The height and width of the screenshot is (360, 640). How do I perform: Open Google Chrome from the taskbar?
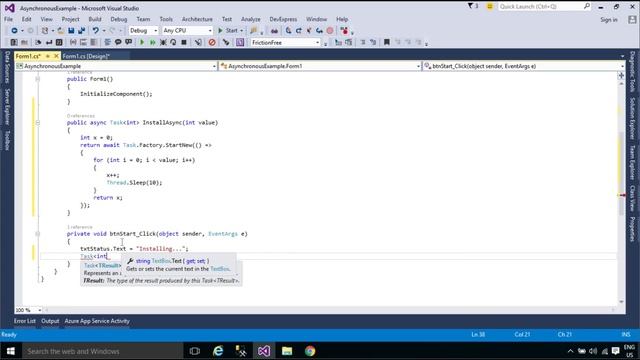coord(310,351)
